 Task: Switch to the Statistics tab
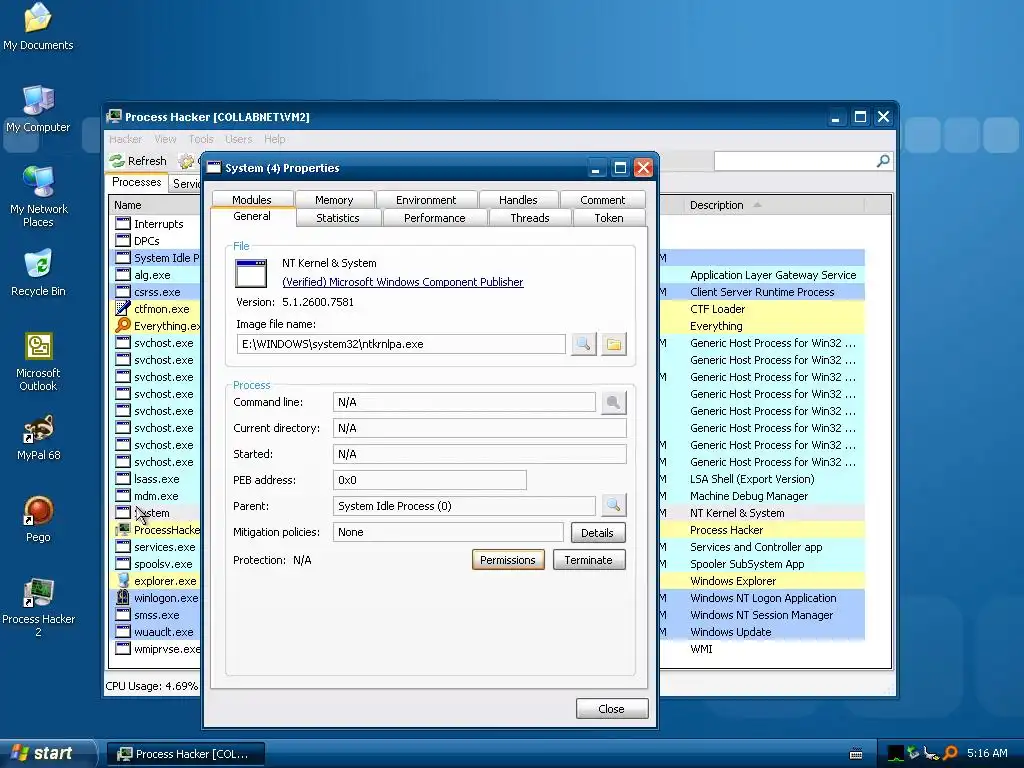[x=338, y=218]
